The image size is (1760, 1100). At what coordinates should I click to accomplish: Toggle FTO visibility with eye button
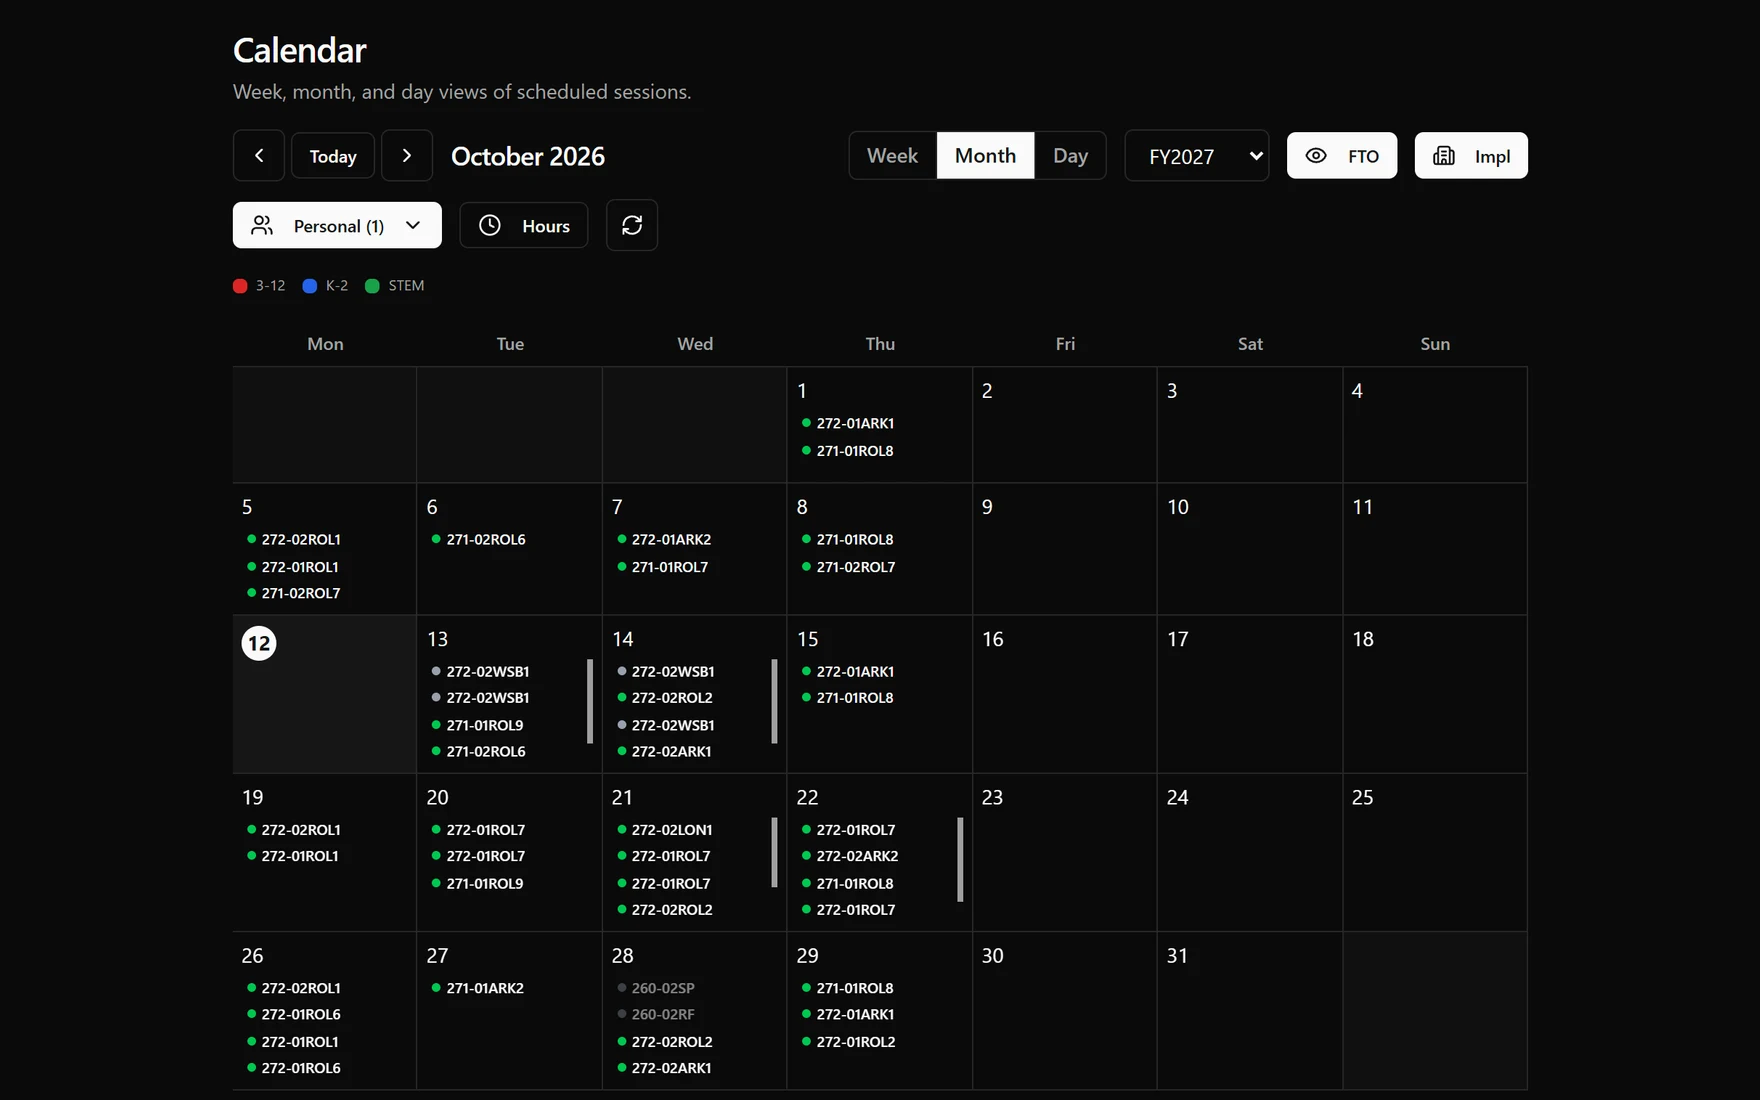(x=1342, y=156)
